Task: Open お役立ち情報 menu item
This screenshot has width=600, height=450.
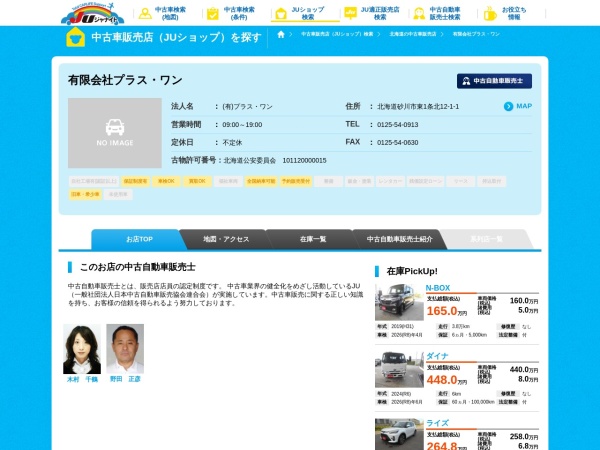Action: click(514, 13)
